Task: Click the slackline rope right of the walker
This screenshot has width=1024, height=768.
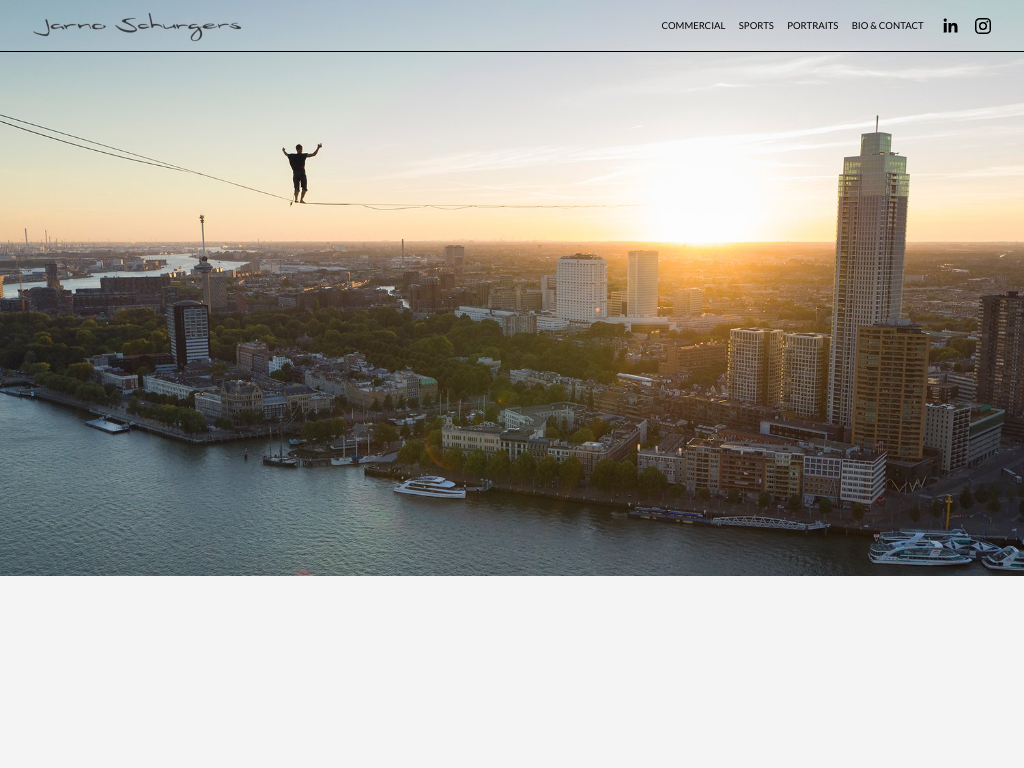Action: click(x=450, y=206)
